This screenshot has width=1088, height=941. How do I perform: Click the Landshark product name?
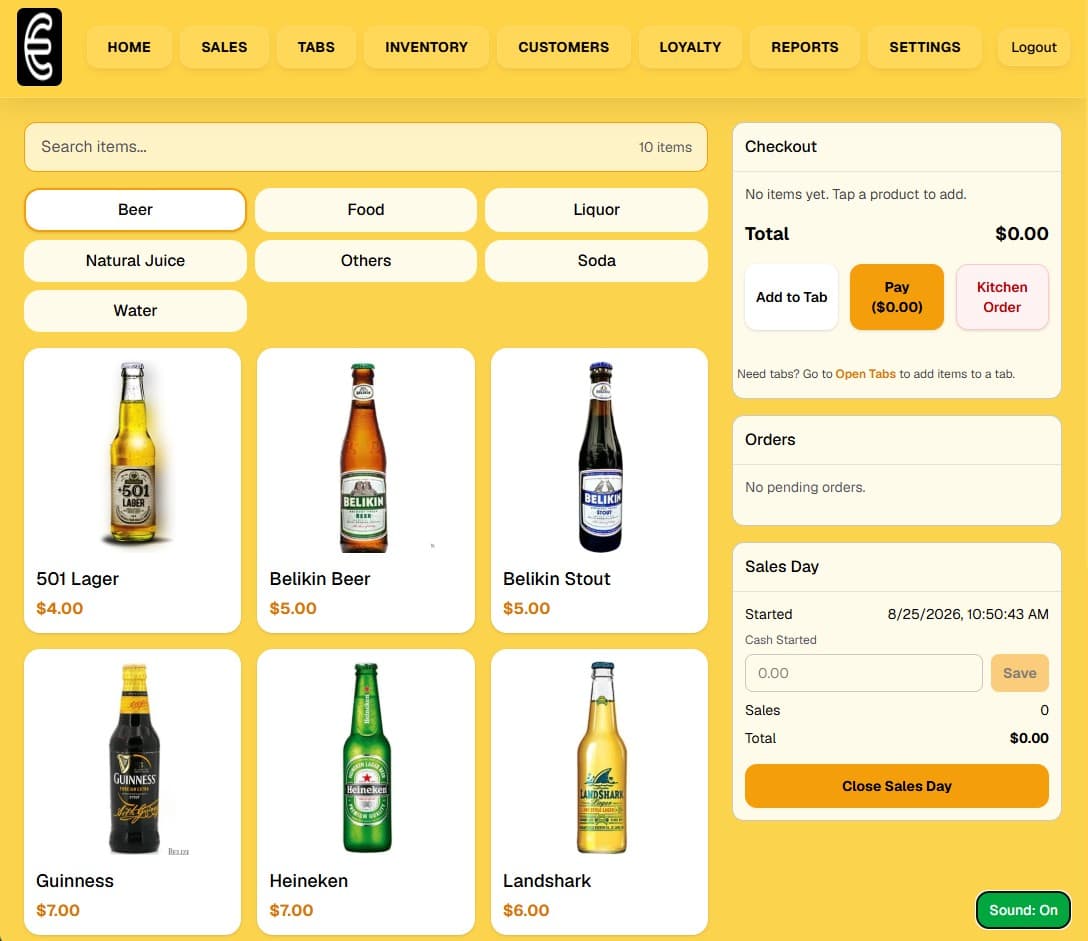click(547, 881)
